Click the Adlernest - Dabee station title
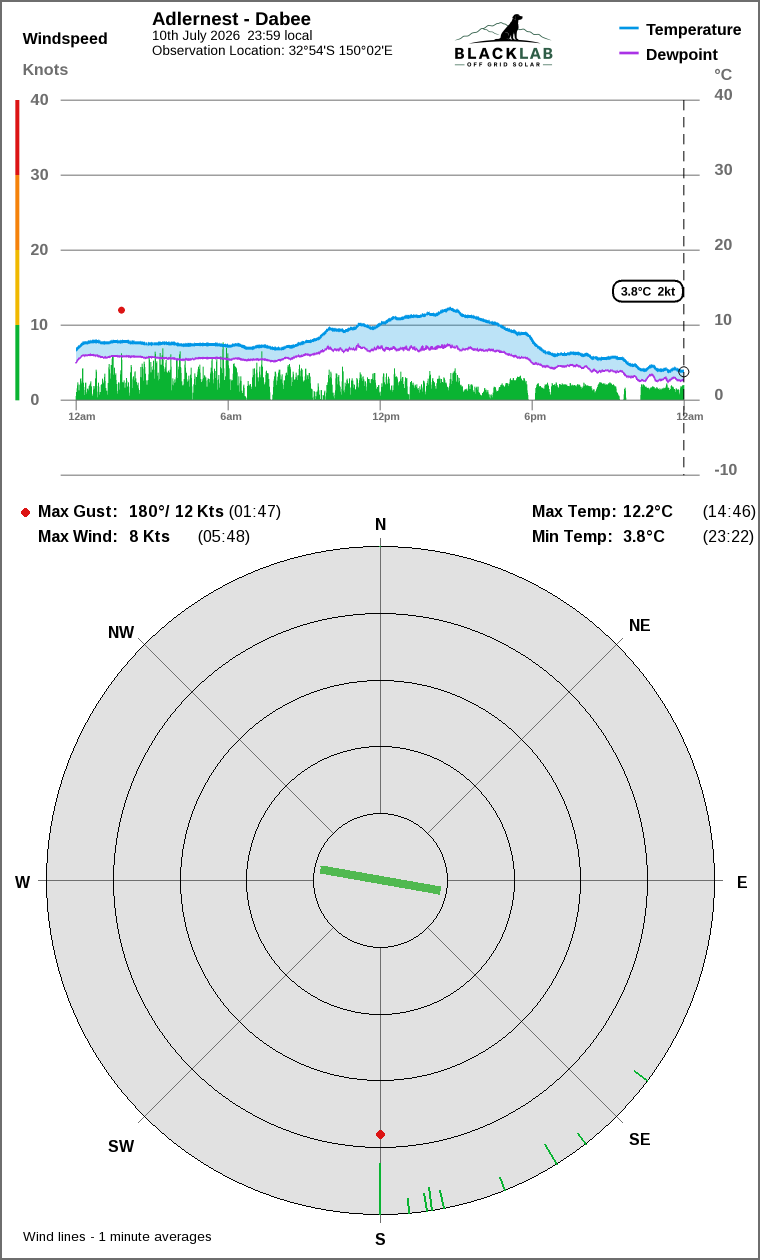The height and width of the screenshot is (1260, 760). coord(231,19)
